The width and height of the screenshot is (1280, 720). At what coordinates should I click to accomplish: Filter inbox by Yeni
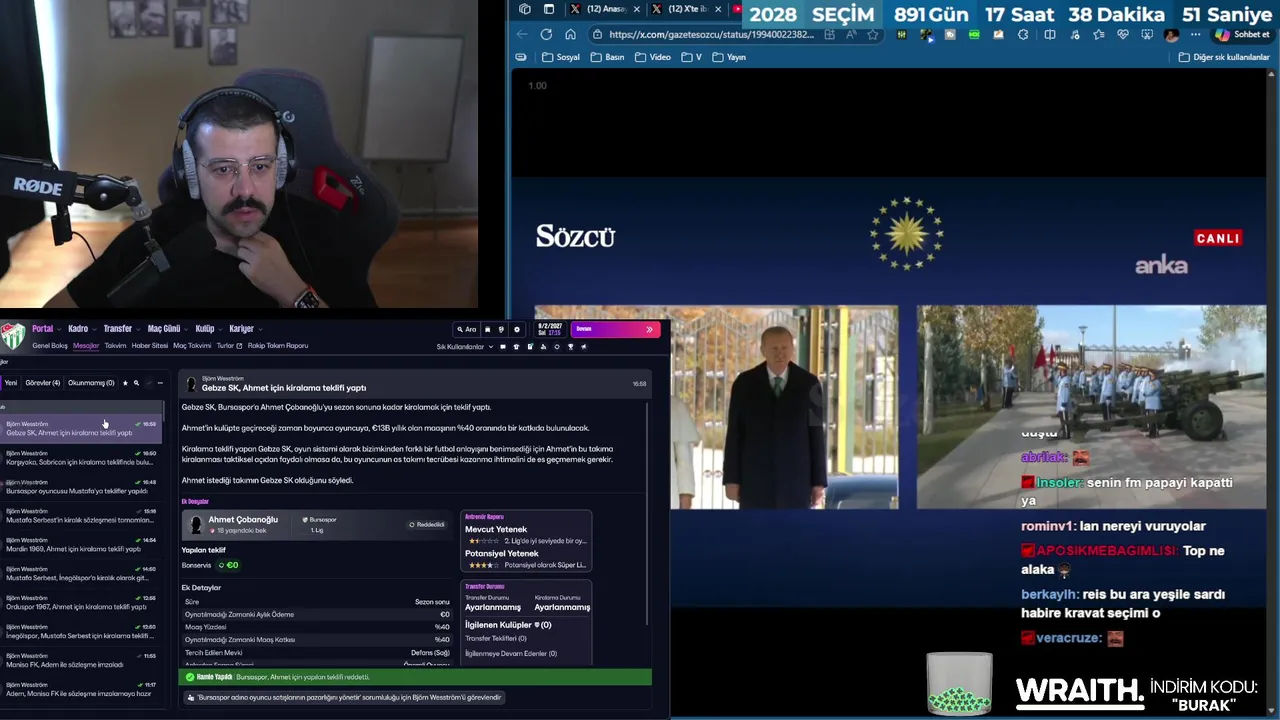(x=11, y=383)
